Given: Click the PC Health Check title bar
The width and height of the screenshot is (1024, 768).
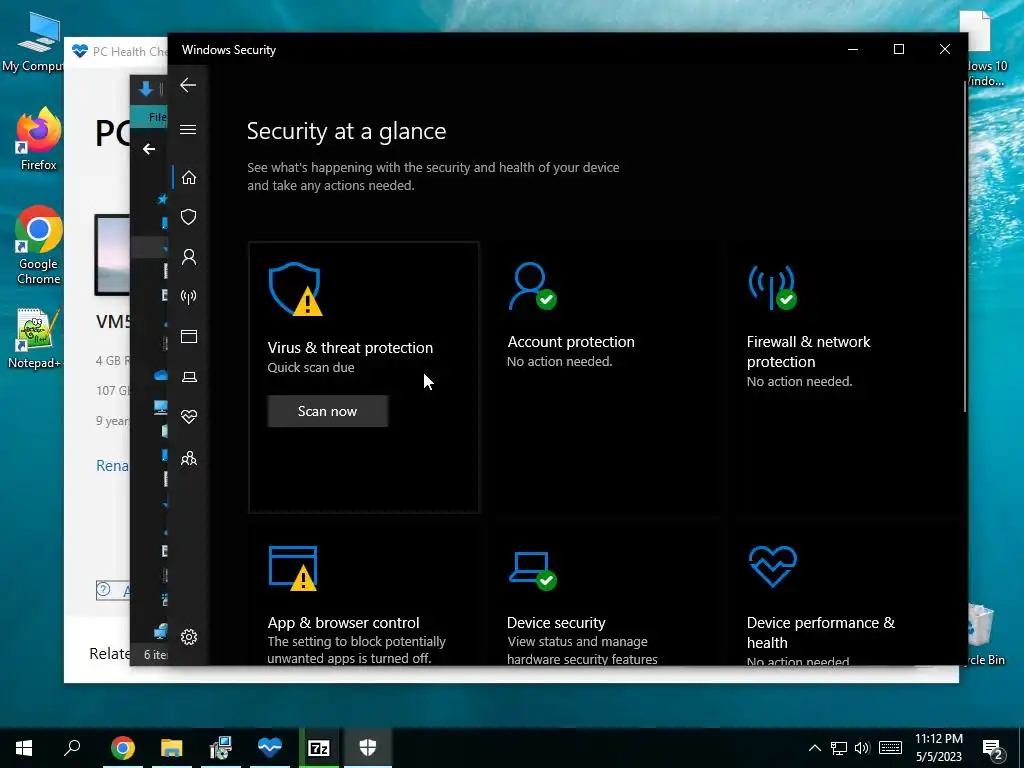Looking at the screenshot, I should [x=116, y=51].
